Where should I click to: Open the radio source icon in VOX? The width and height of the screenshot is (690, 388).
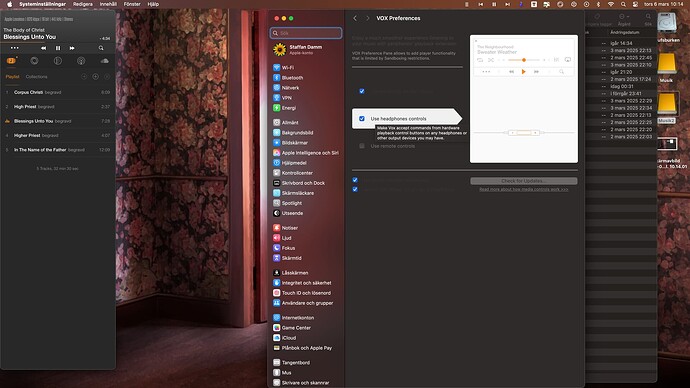point(81,61)
